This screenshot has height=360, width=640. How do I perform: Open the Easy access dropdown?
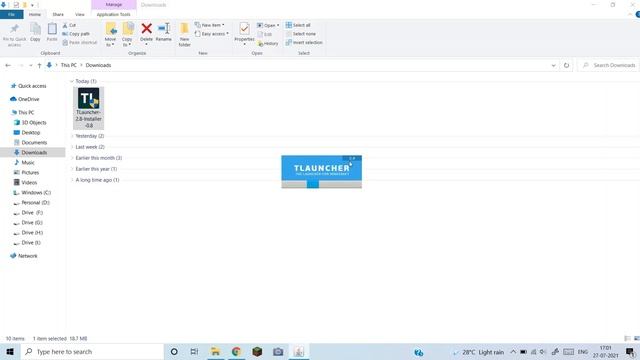click(x=211, y=34)
